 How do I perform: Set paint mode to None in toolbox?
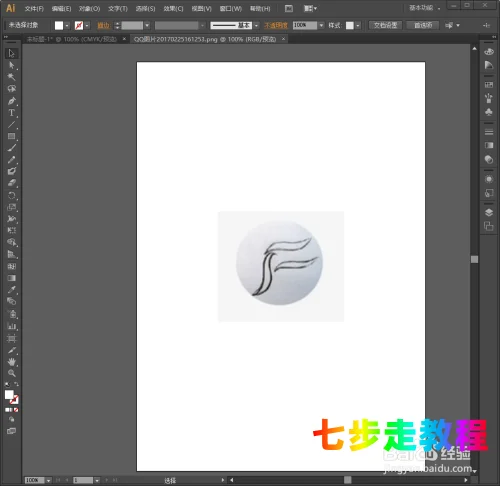tap(16, 410)
